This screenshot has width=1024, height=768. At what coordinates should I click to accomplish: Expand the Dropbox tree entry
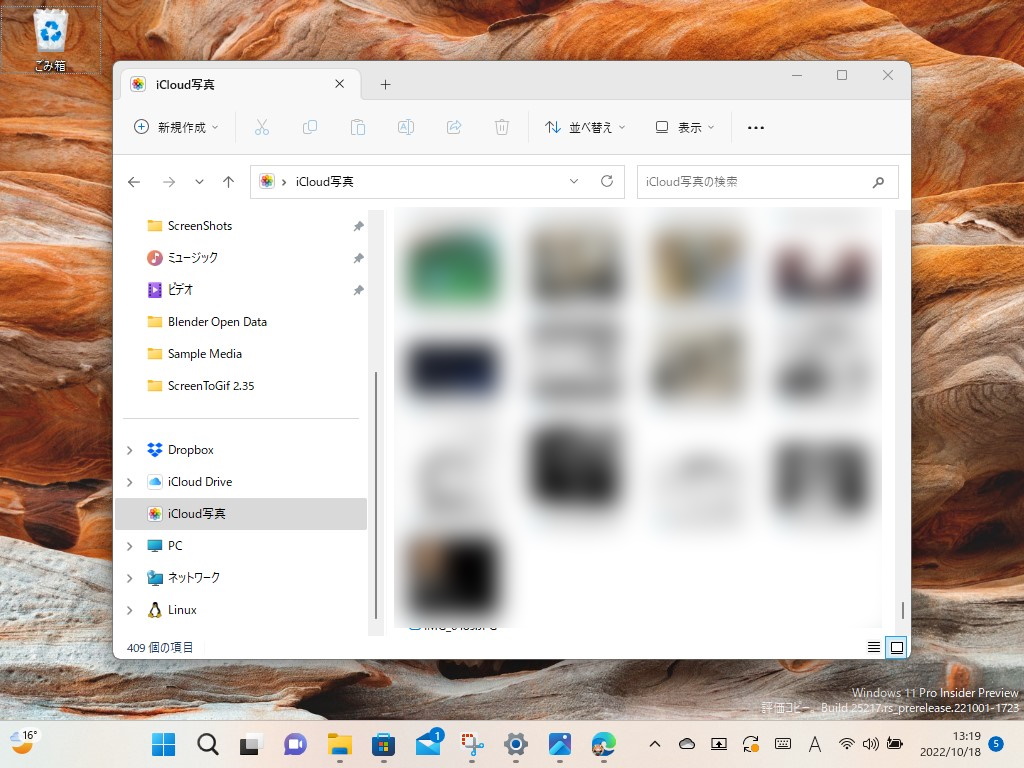(x=128, y=449)
